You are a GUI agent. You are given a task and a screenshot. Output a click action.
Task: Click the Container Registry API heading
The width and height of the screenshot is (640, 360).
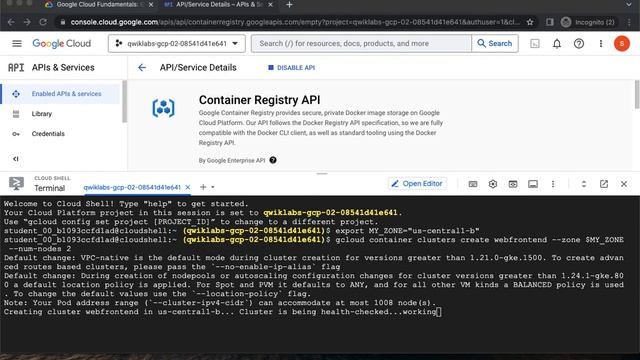[260, 100]
